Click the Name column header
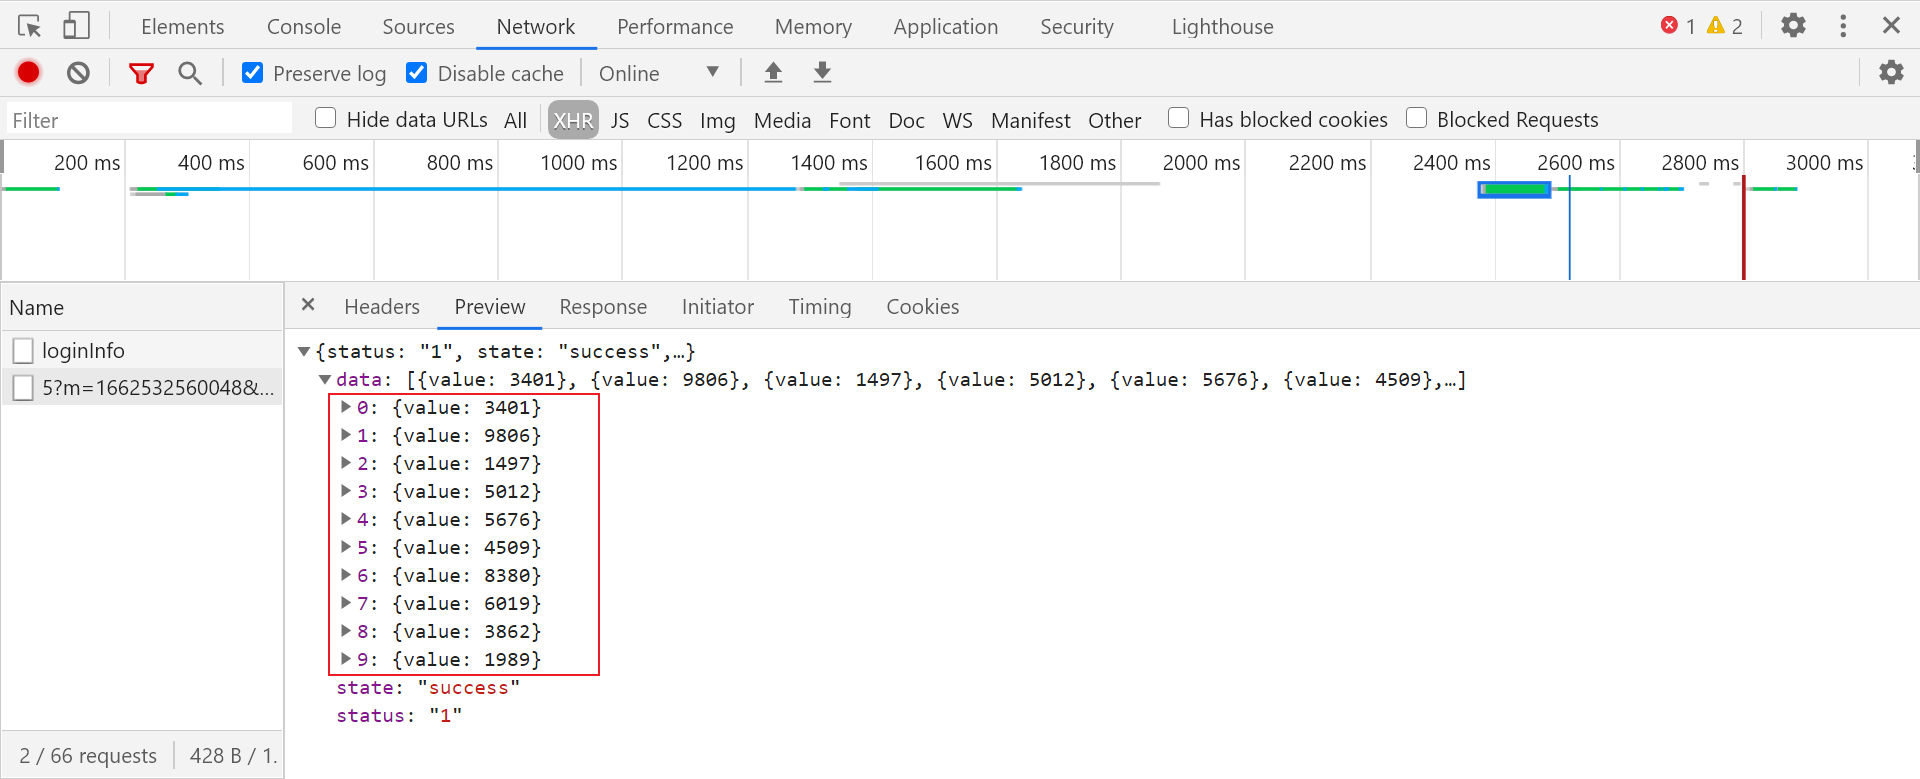1920x779 pixels. (142, 307)
